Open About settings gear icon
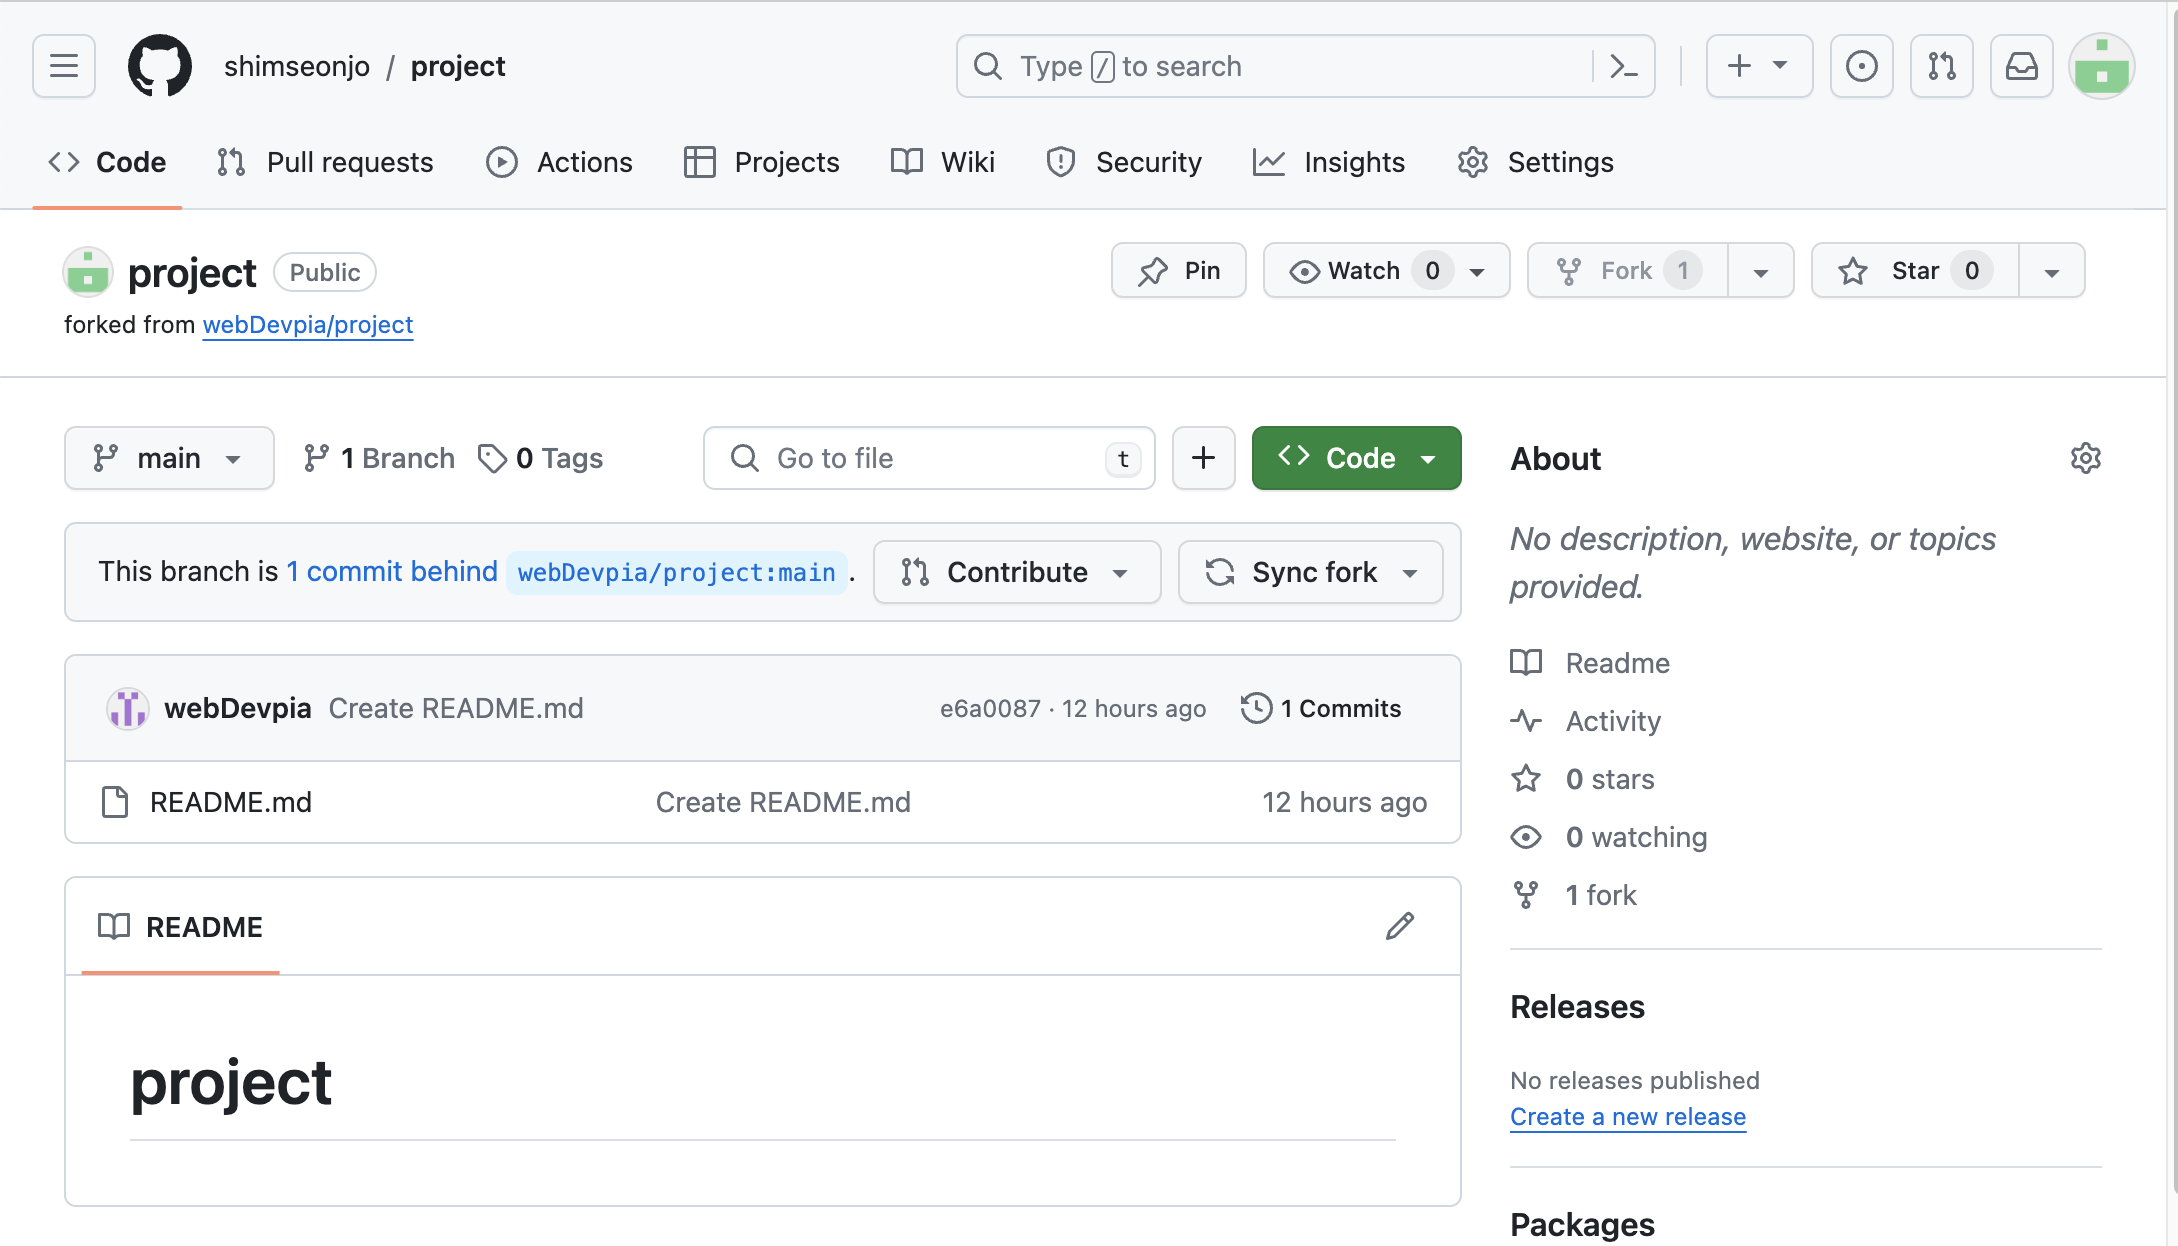 point(2085,458)
